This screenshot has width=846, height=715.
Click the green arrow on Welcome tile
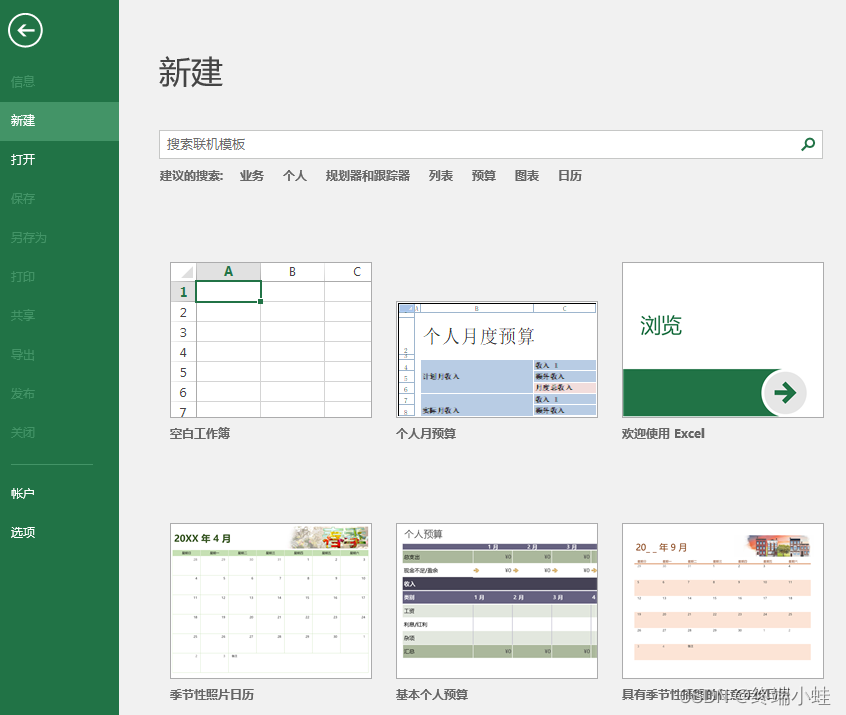pyautogui.click(x=784, y=392)
